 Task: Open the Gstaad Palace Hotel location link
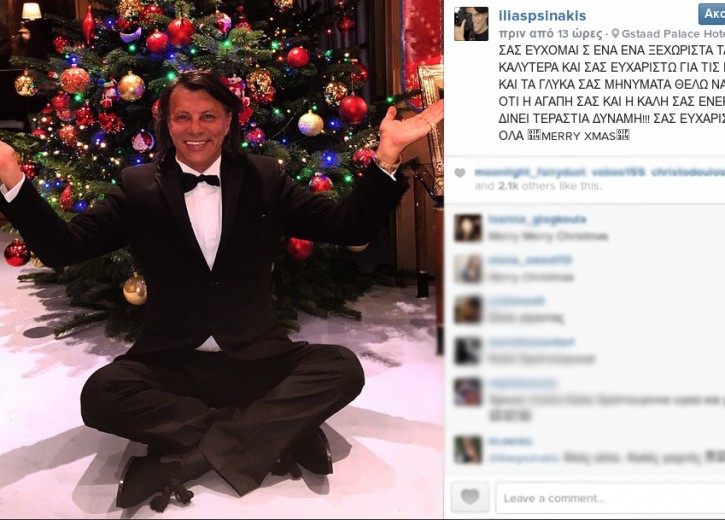(673, 34)
